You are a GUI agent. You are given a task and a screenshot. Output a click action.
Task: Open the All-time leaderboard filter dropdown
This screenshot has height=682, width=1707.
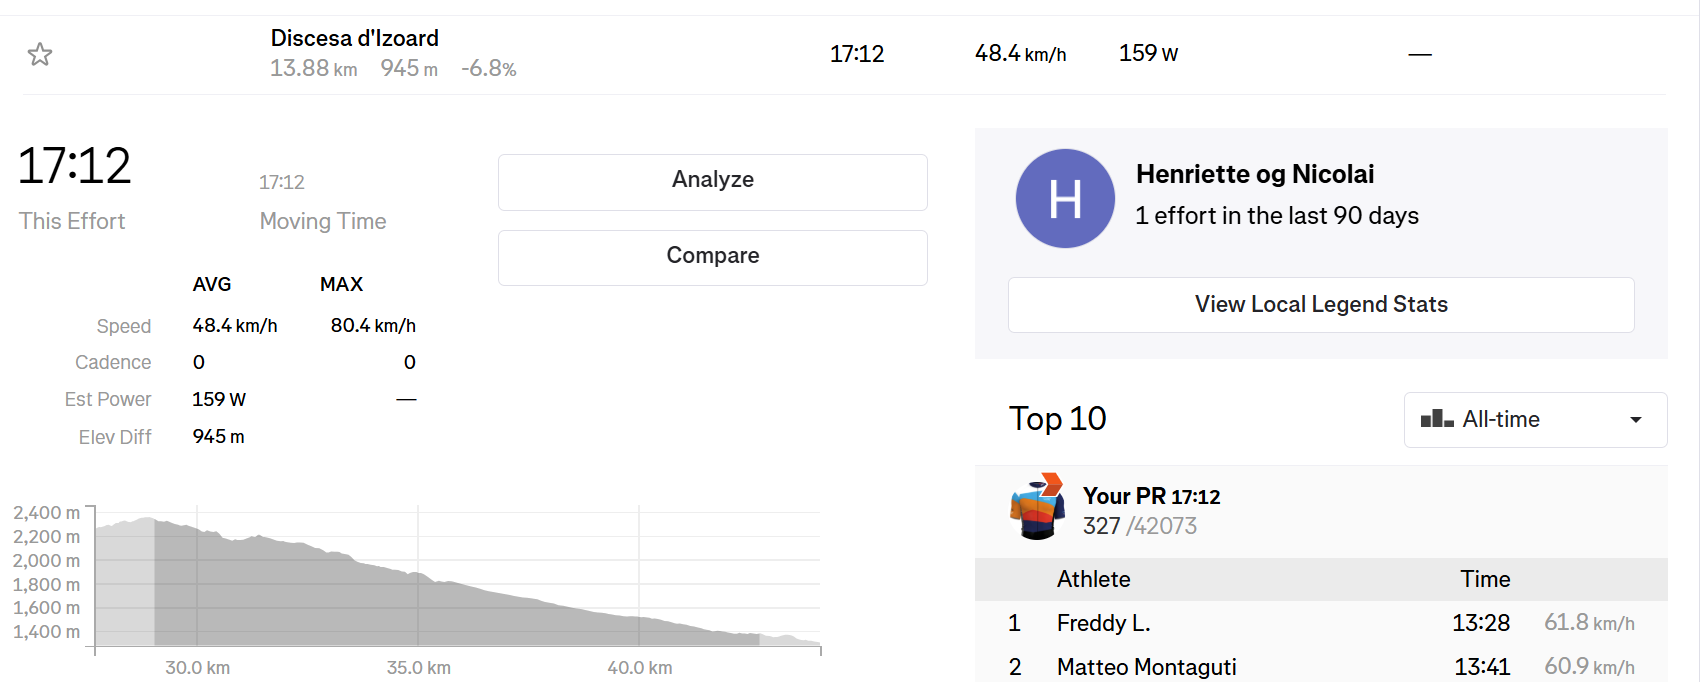coord(1534,420)
